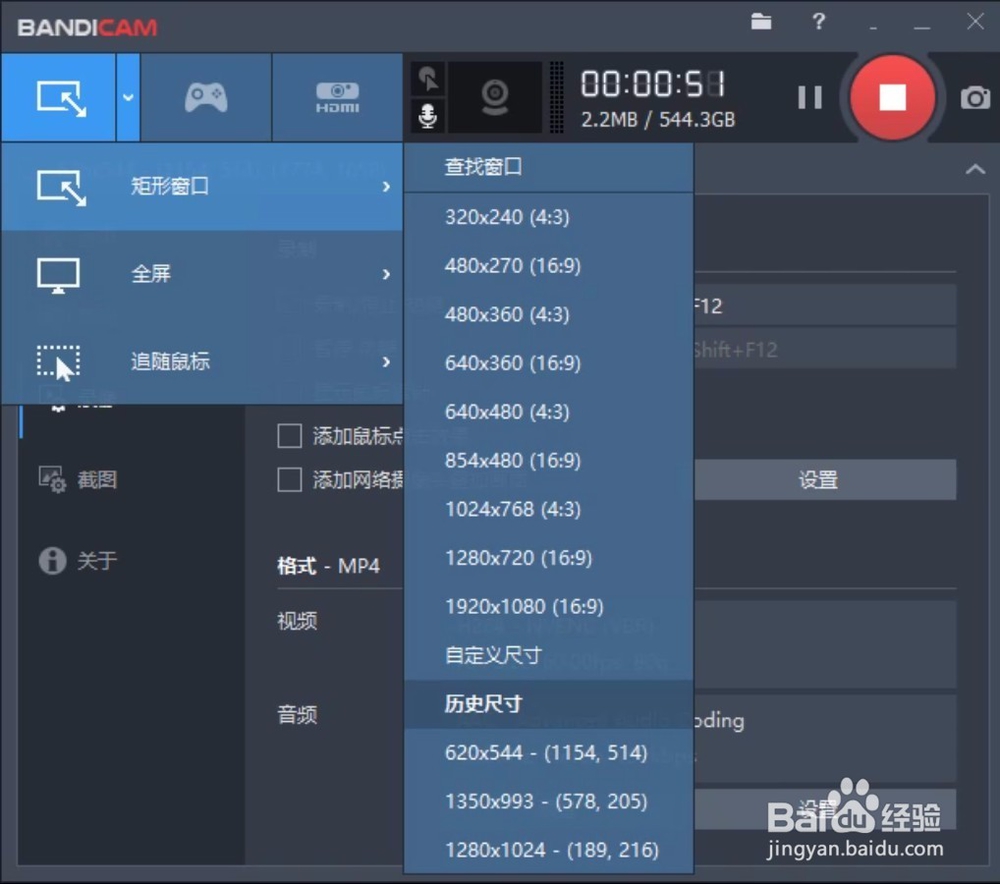Viewport: 1000px width, 884px height.
Task: Open the output folder icon
Action: 761,22
